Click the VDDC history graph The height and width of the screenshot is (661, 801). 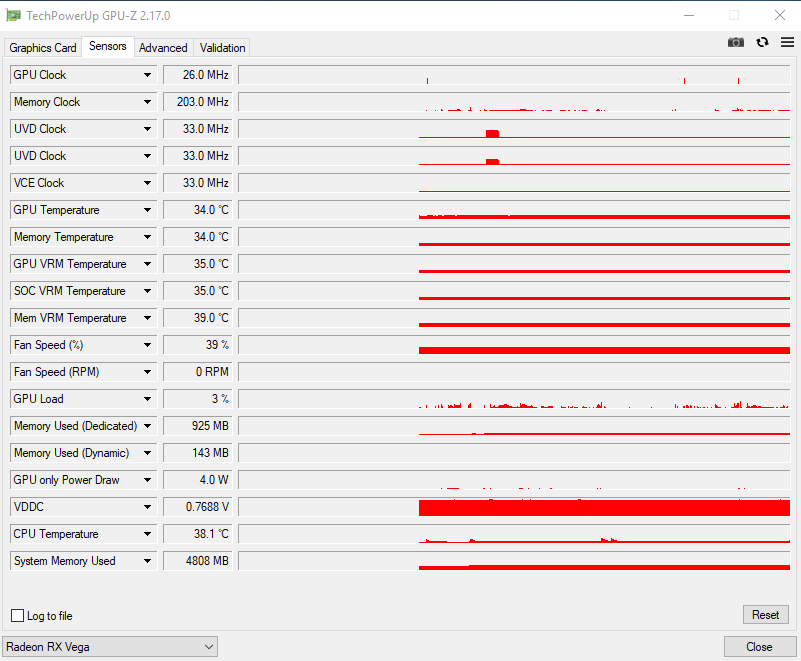click(514, 507)
